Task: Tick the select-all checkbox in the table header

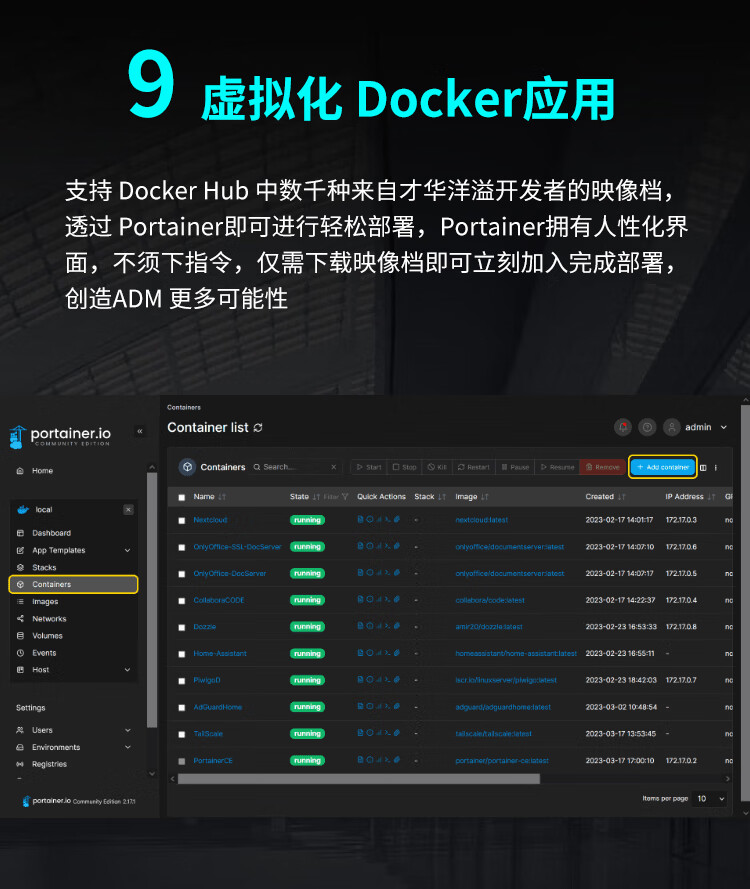Action: pyautogui.click(x=181, y=497)
